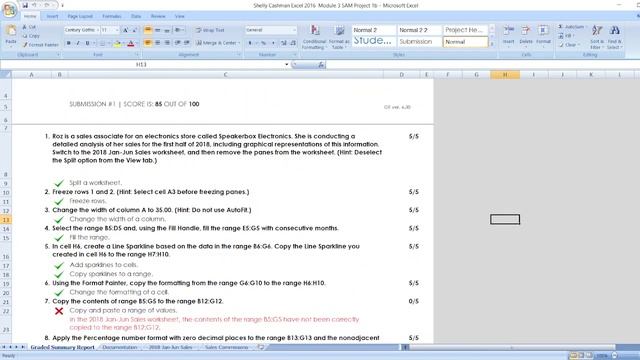Expand Merge & Center options
640x360 pixels.
(x=239, y=43)
